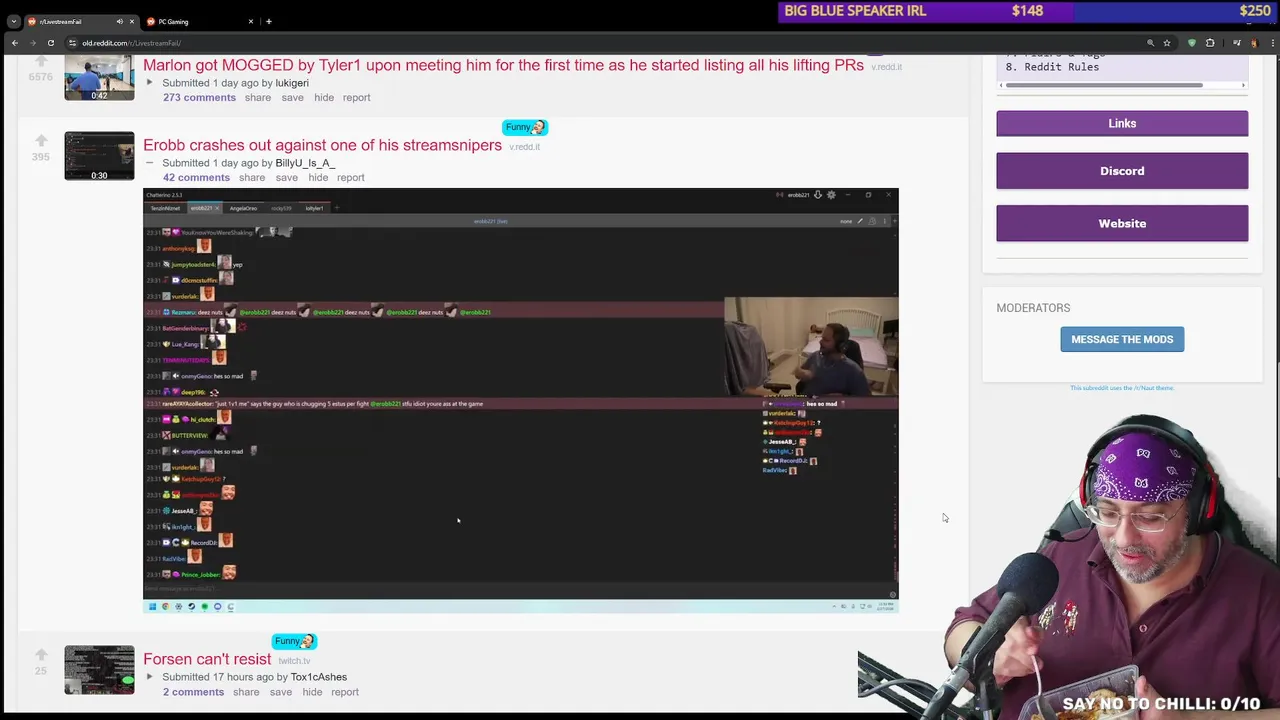
Task: Close the PC Gaming tab
Action: tap(251, 21)
